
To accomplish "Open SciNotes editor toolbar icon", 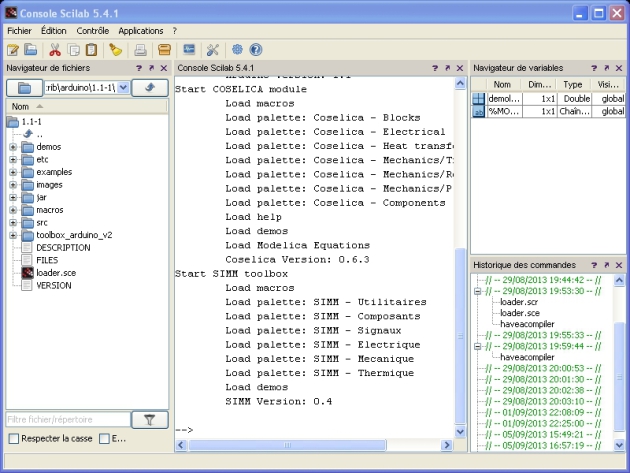I will point(13,50).
